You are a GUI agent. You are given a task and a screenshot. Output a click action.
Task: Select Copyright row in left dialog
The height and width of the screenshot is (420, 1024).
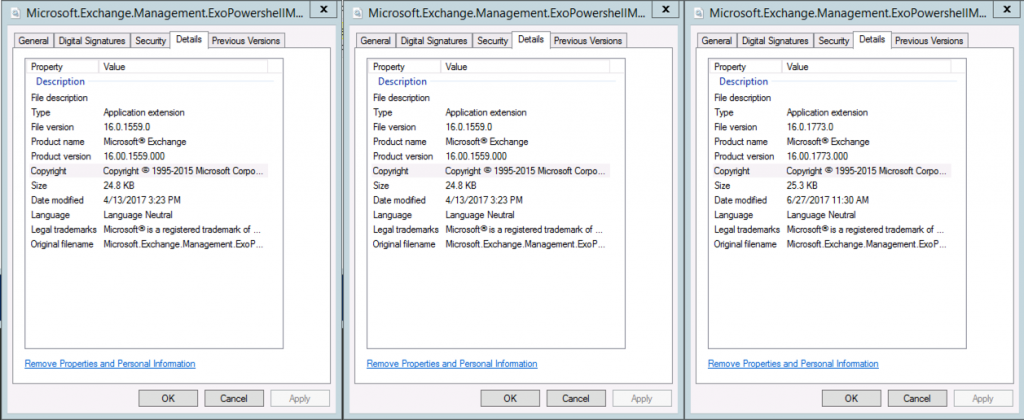(x=147, y=170)
